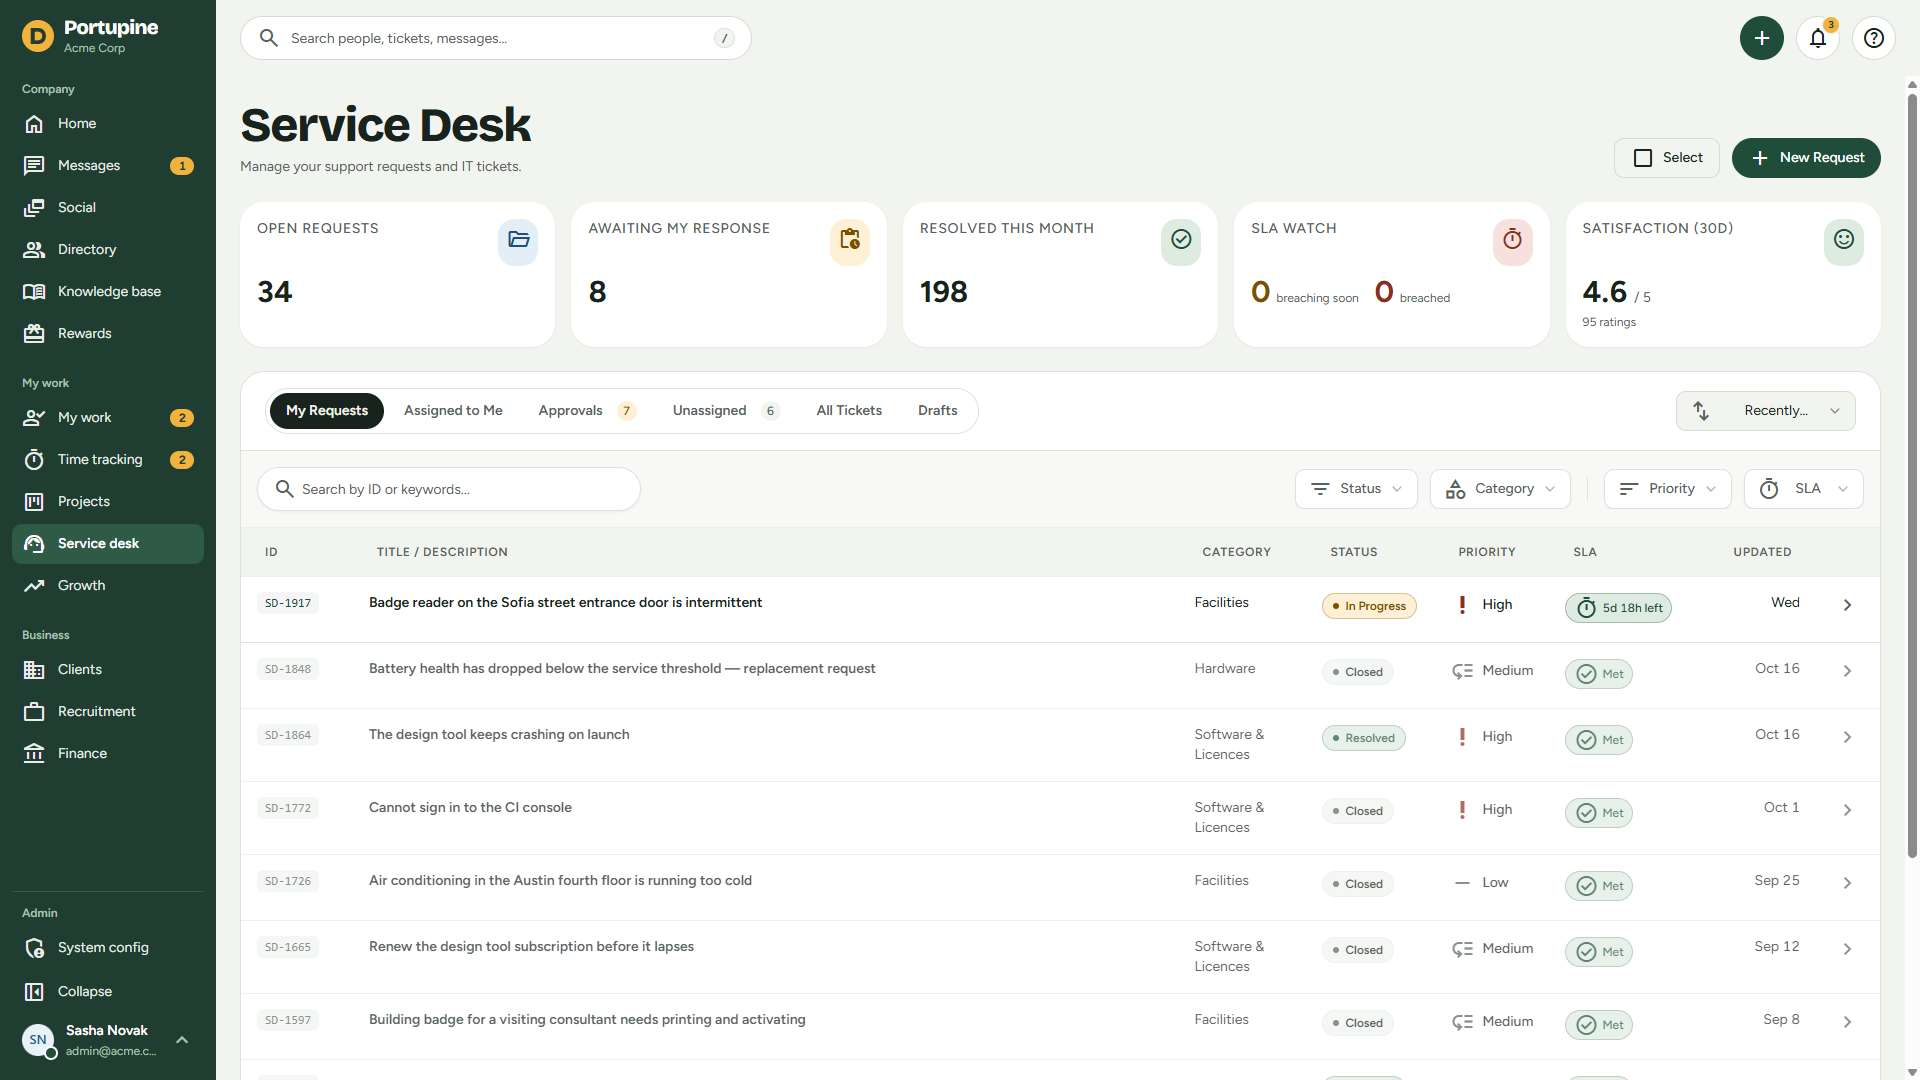
Task: Open ticket SD-1917 row chevron
Action: (1847, 605)
